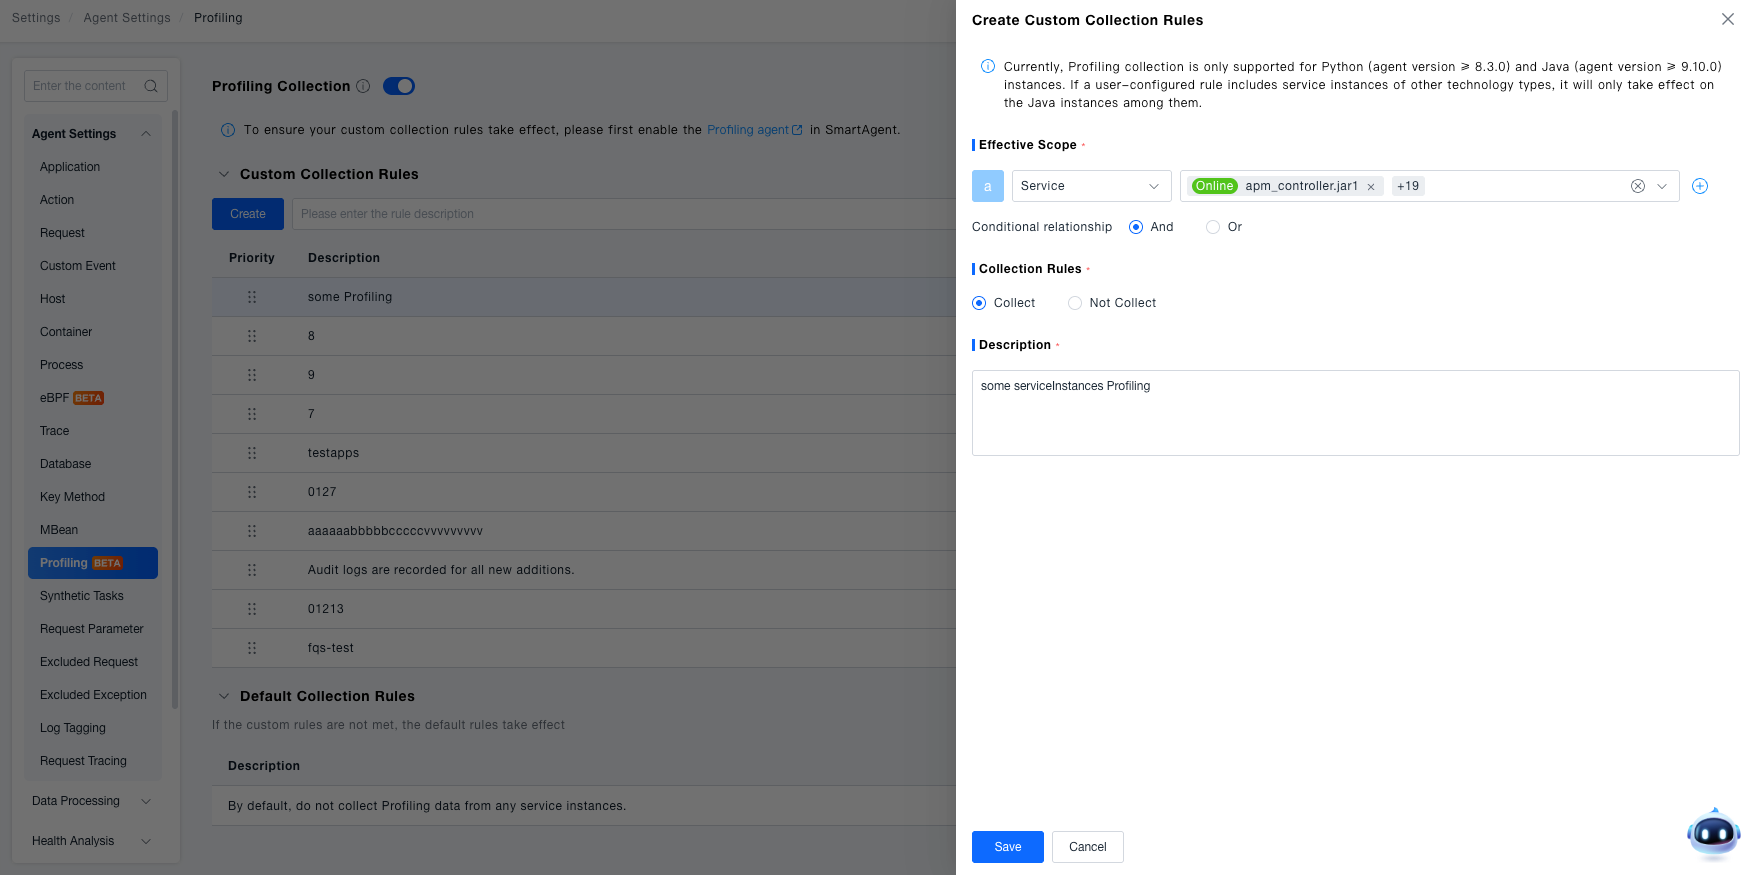Choose the Collect rule option
The image size is (1750, 875).
pyautogui.click(x=979, y=303)
